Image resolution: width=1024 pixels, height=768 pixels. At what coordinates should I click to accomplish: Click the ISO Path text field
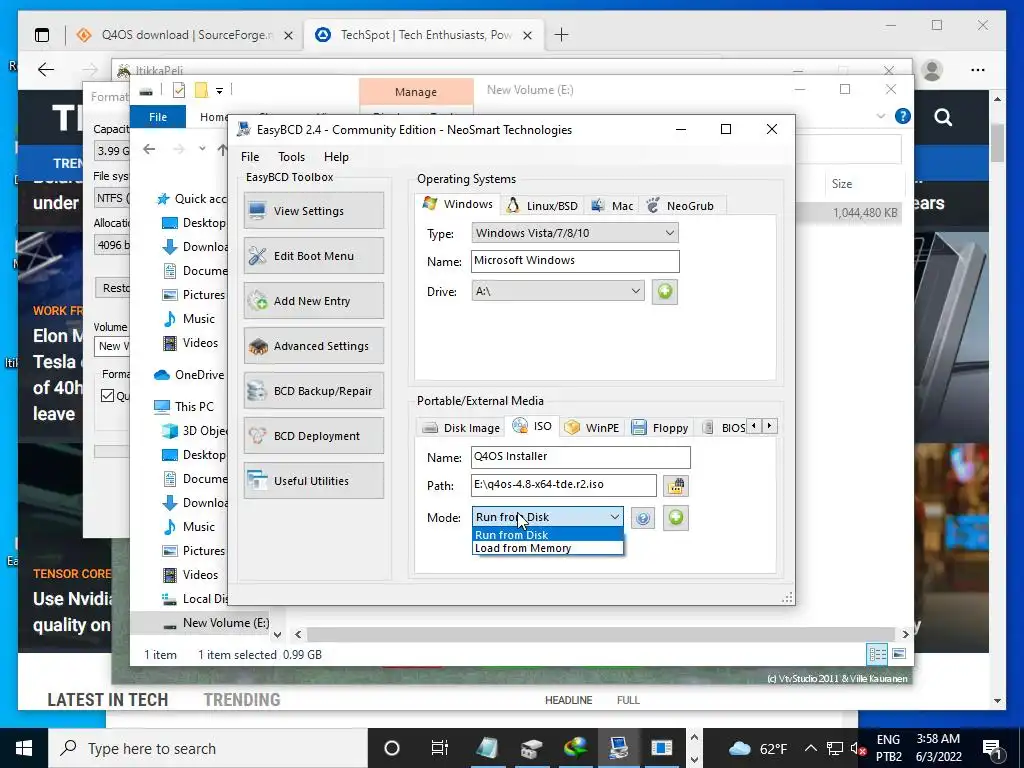(564, 485)
